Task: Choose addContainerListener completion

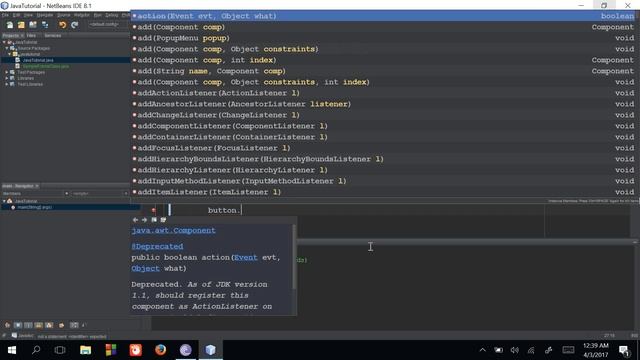Action: [x=383, y=137]
